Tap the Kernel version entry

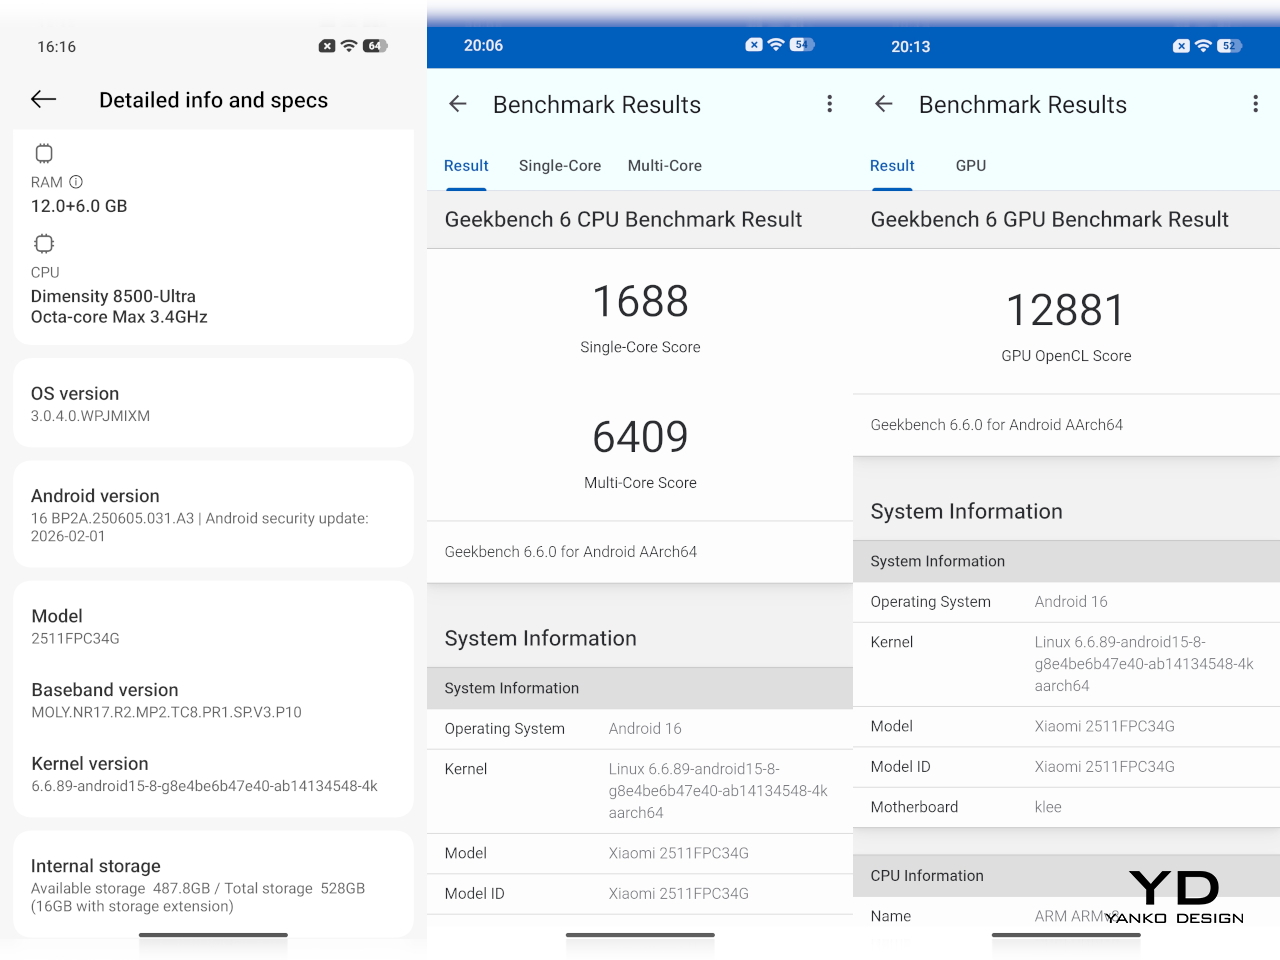point(204,774)
